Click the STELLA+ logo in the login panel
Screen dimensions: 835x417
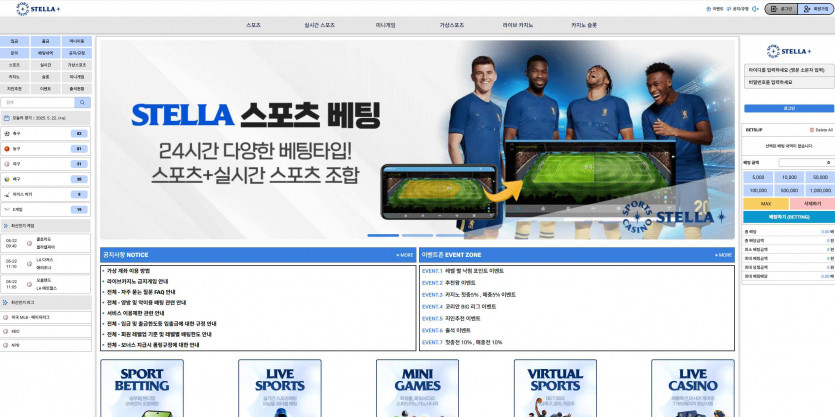click(789, 51)
